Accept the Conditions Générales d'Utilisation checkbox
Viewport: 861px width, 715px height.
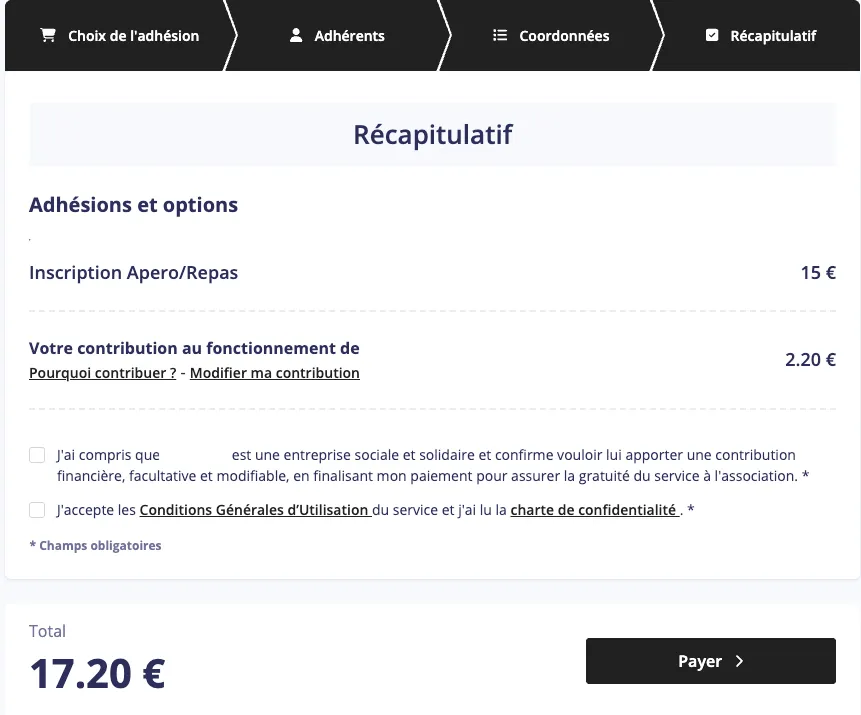(37, 510)
